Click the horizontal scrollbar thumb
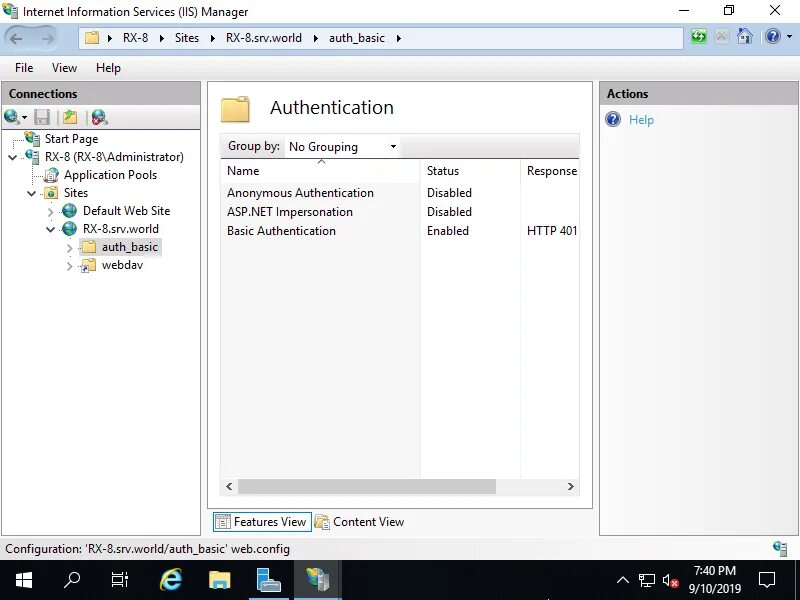The width and height of the screenshot is (800, 600). [366, 487]
